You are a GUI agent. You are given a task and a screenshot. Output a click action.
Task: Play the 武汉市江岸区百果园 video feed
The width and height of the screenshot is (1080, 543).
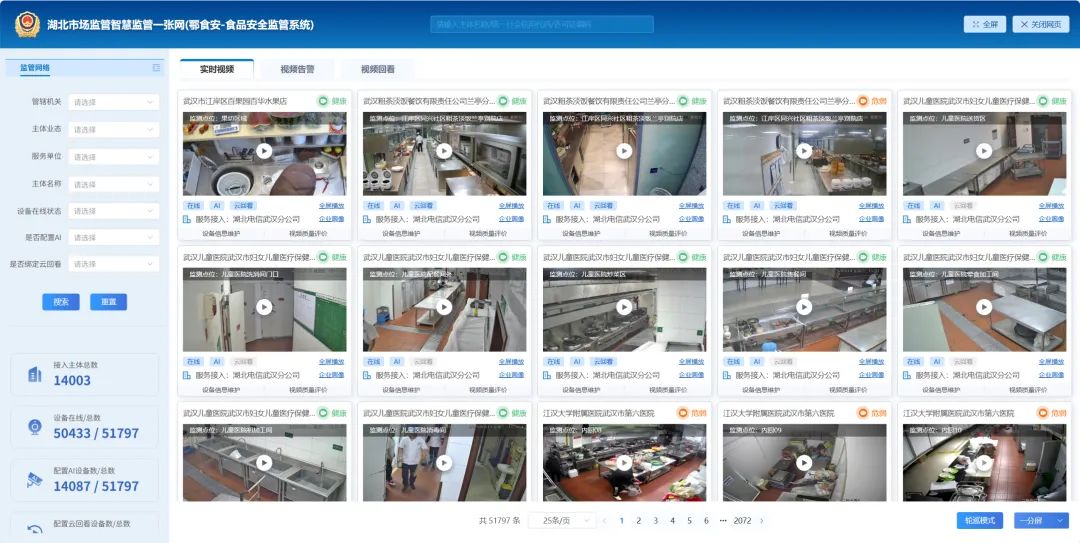click(x=264, y=151)
